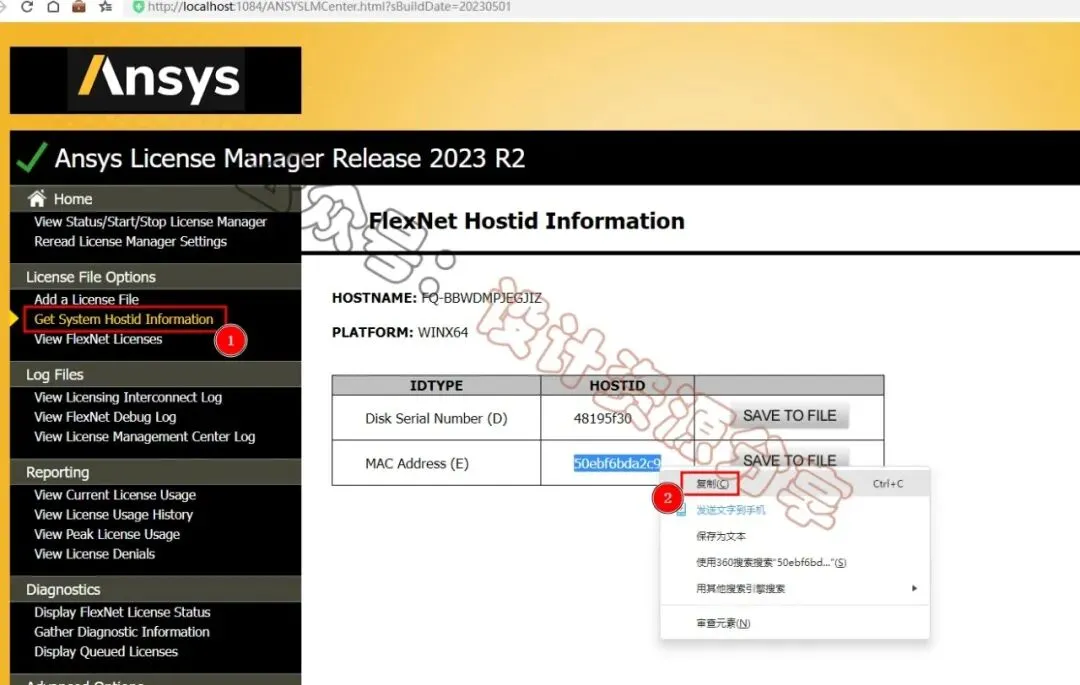Reload the page with the browser refresh icon
This screenshot has width=1080, height=685.
point(27,7)
